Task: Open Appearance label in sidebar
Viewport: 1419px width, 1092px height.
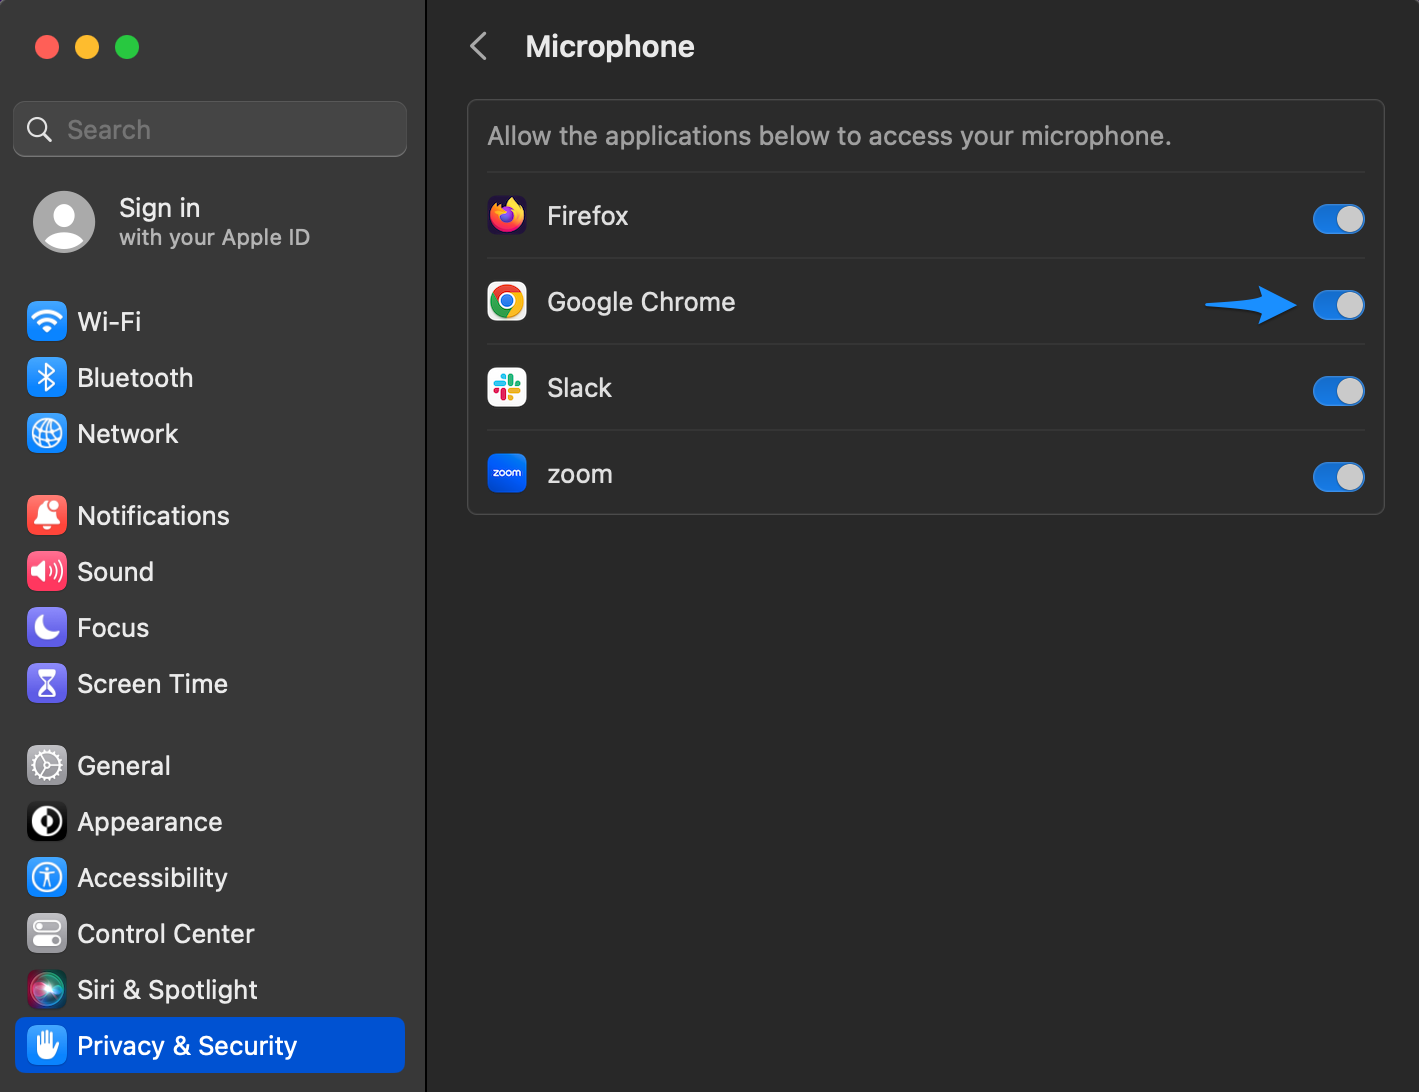Action: coord(149,822)
